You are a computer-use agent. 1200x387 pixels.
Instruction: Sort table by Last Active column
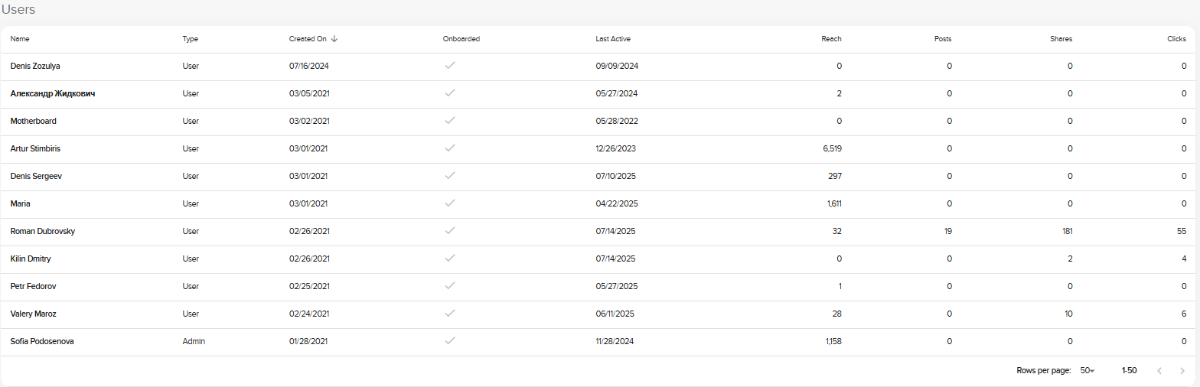613,39
